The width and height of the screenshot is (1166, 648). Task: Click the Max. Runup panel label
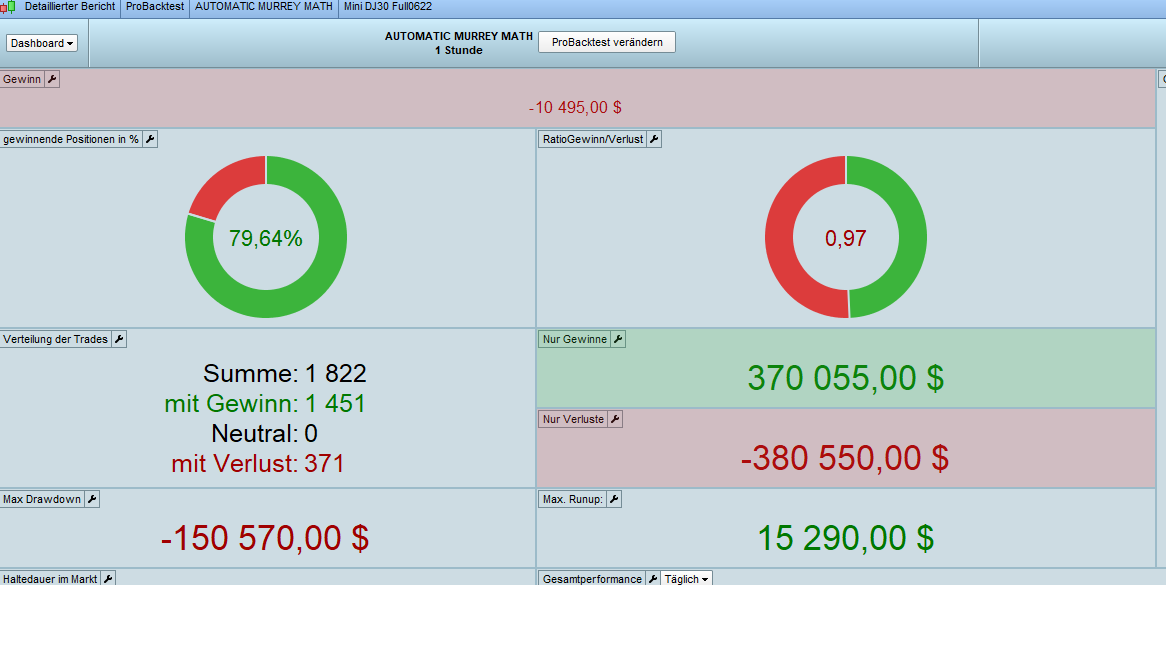[x=572, y=499]
